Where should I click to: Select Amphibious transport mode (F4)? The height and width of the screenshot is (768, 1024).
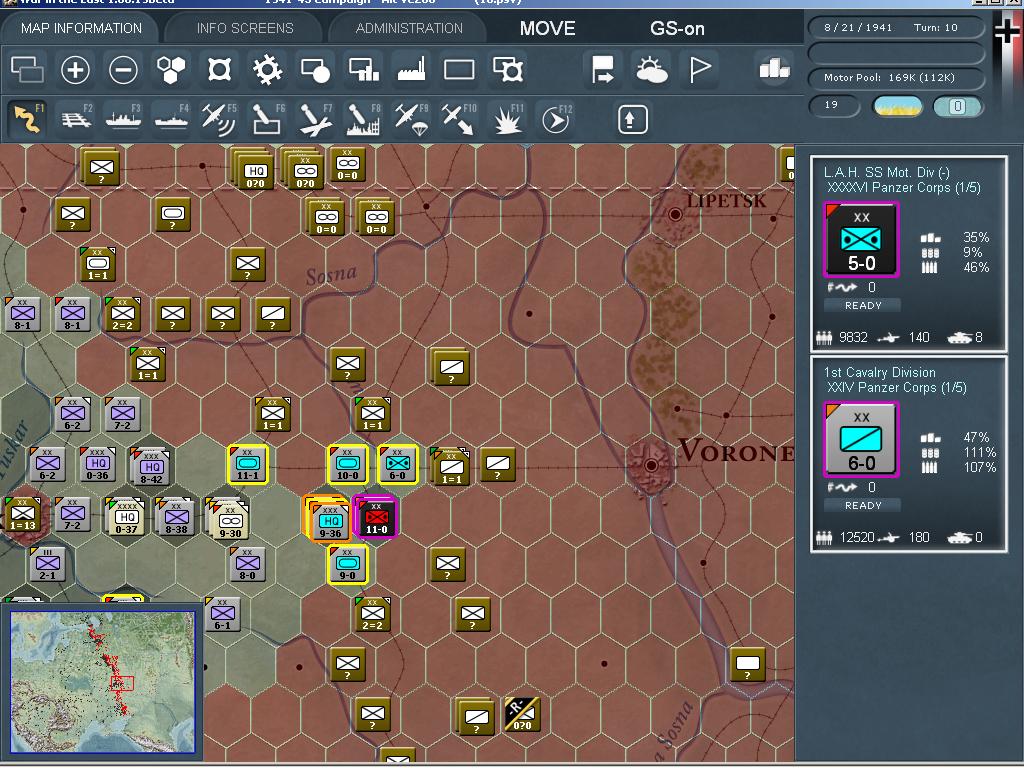171,119
